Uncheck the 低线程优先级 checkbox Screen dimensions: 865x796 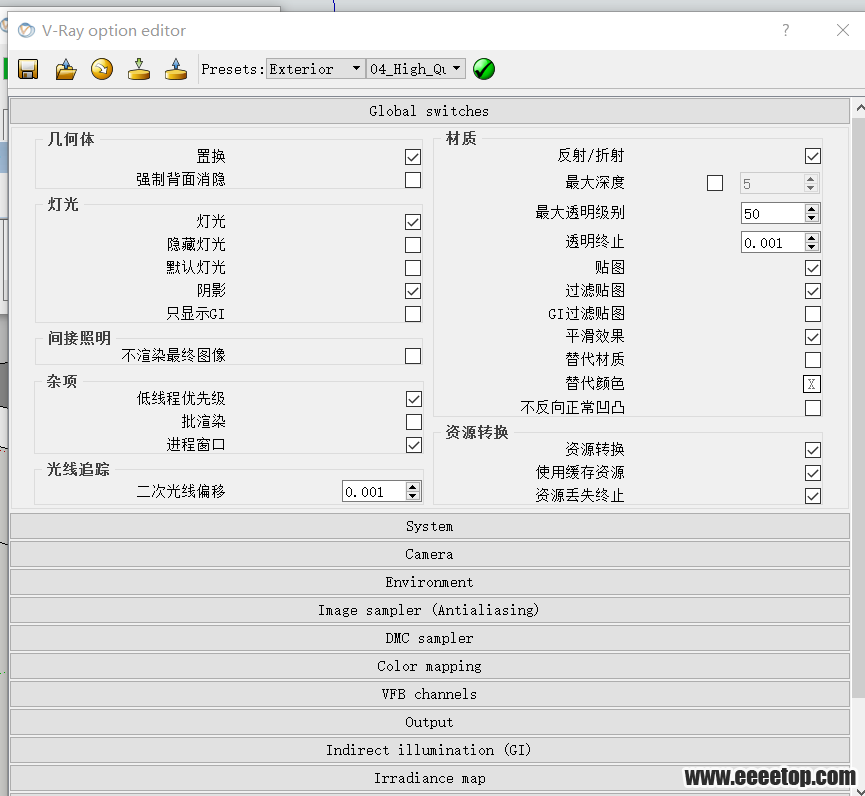point(414,399)
